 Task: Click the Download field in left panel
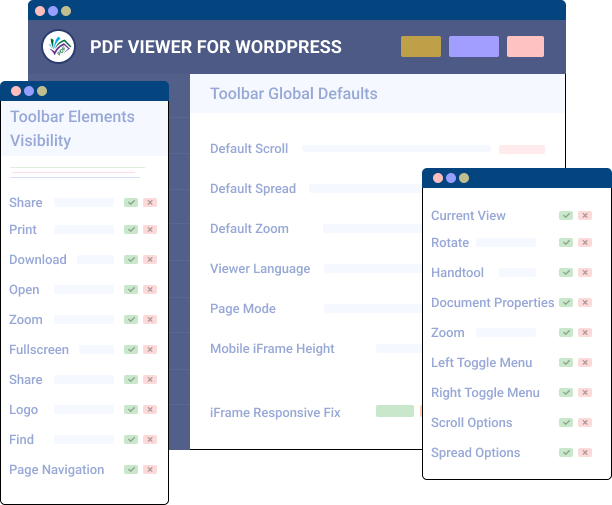point(95,260)
